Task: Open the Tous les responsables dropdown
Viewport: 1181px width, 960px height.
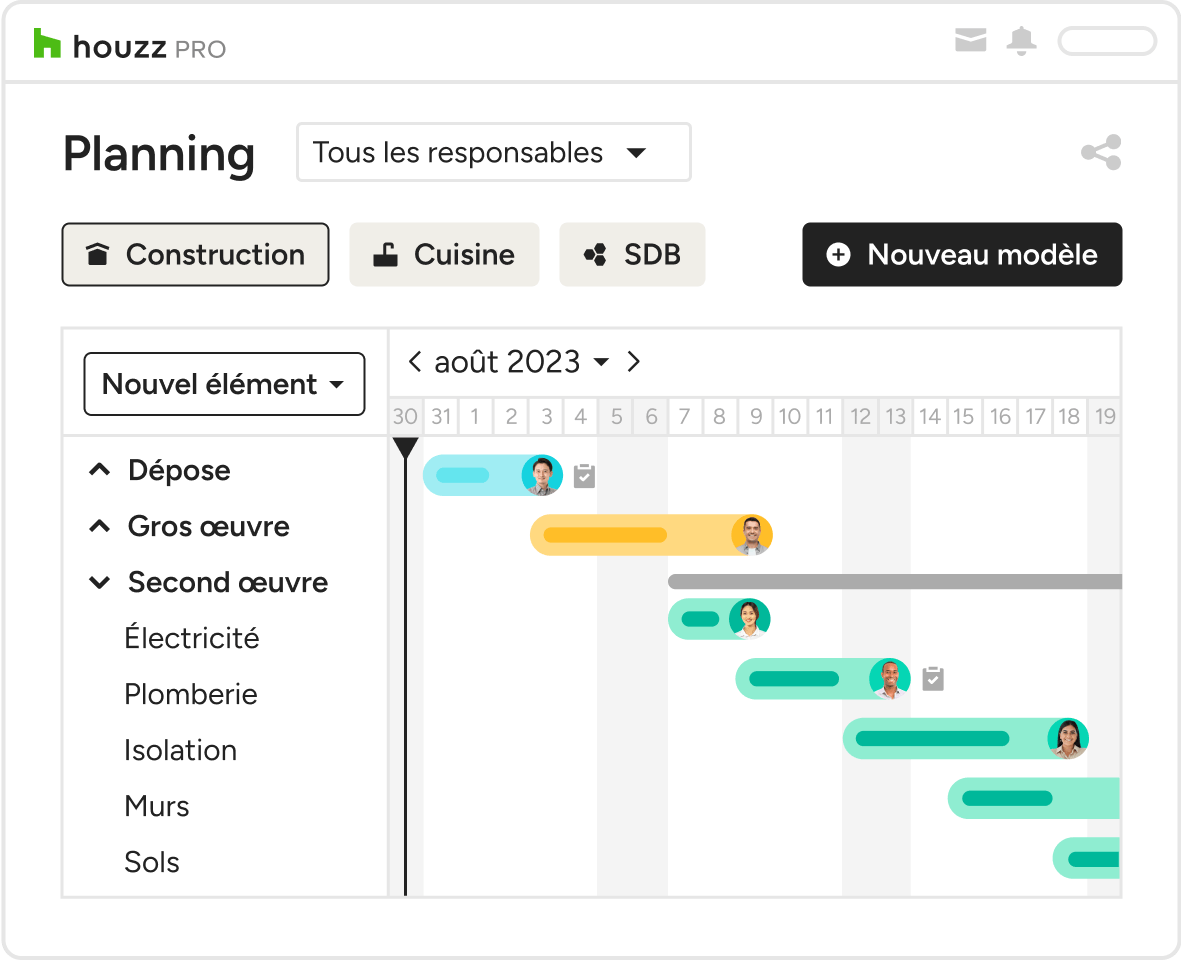Action: tap(493, 153)
